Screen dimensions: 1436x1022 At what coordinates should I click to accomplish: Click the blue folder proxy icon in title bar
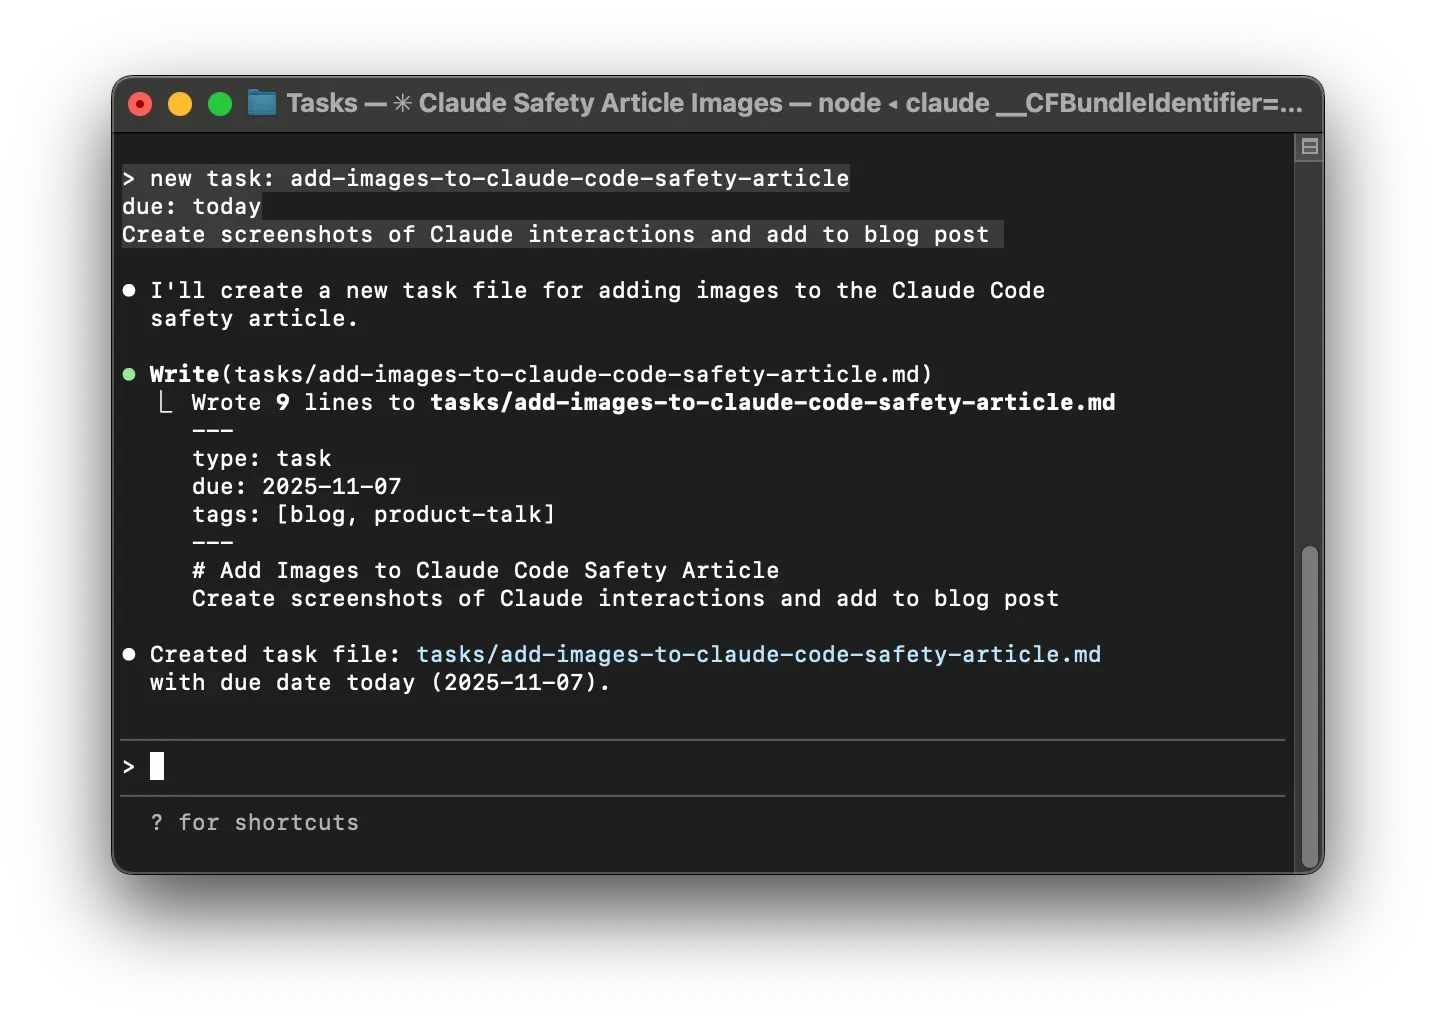260,103
